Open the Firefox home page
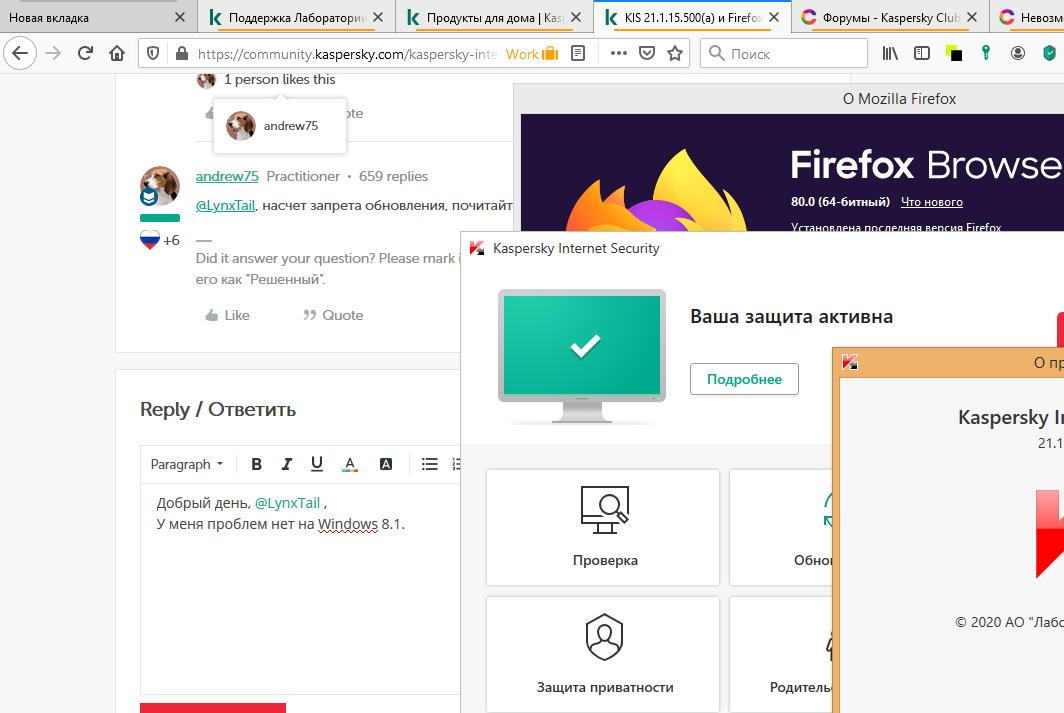1064x713 pixels. tap(117, 53)
